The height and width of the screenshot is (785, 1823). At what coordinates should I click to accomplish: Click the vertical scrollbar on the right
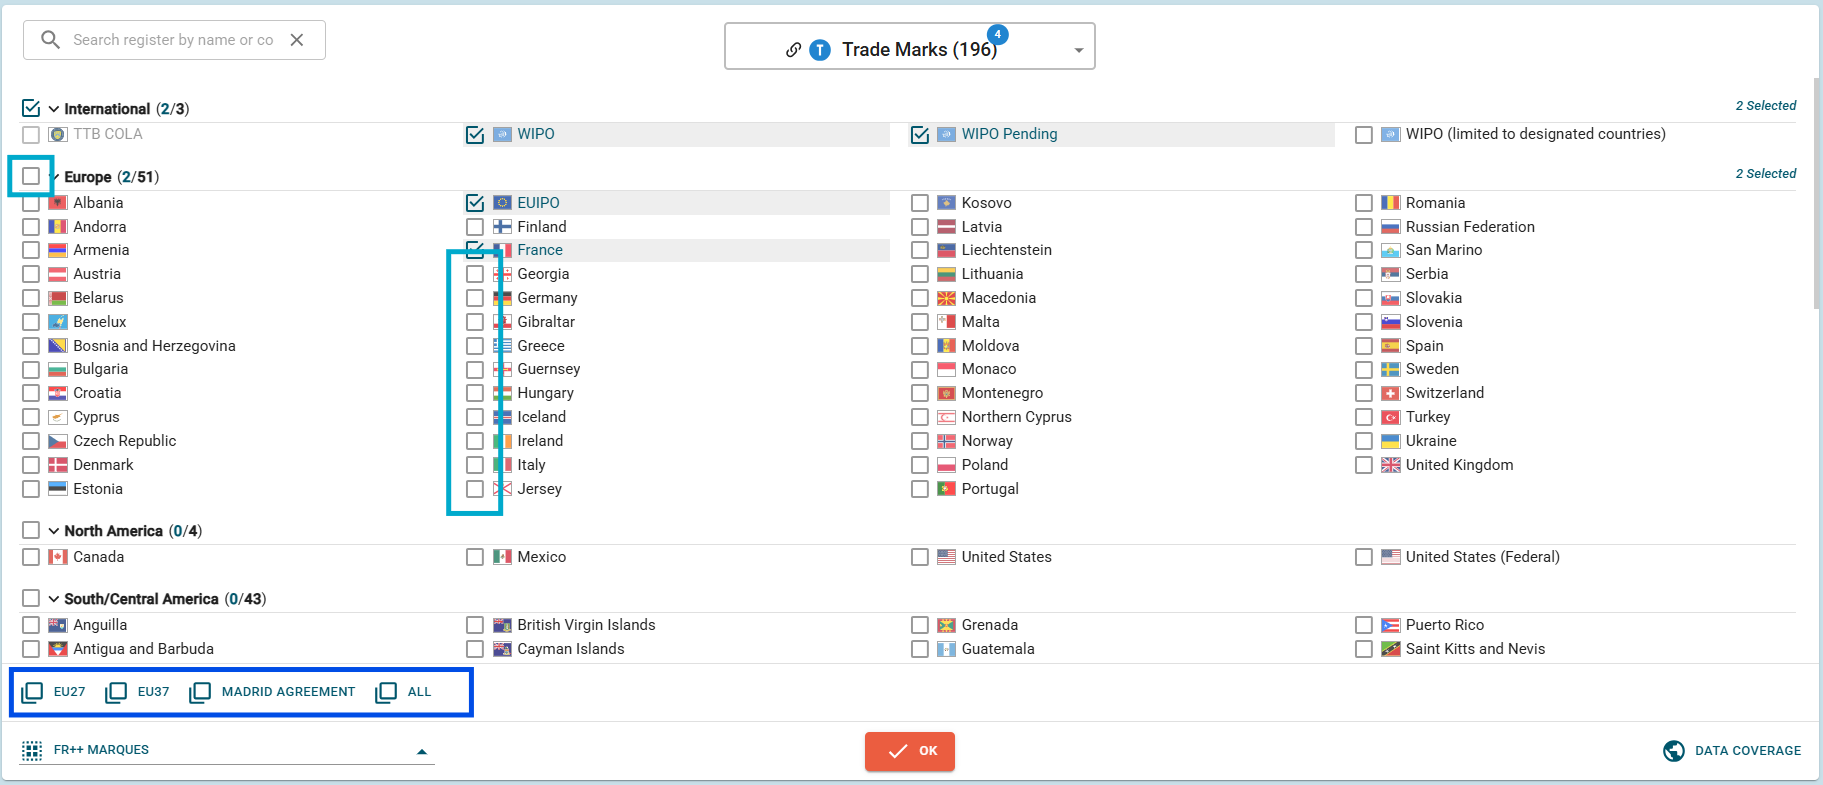coord(1816,200)
